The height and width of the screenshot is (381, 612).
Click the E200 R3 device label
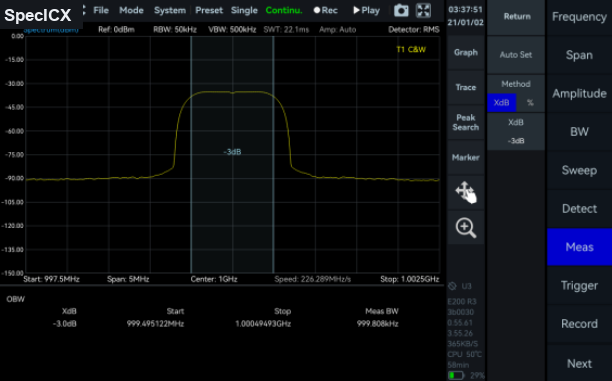click(462, 302)
